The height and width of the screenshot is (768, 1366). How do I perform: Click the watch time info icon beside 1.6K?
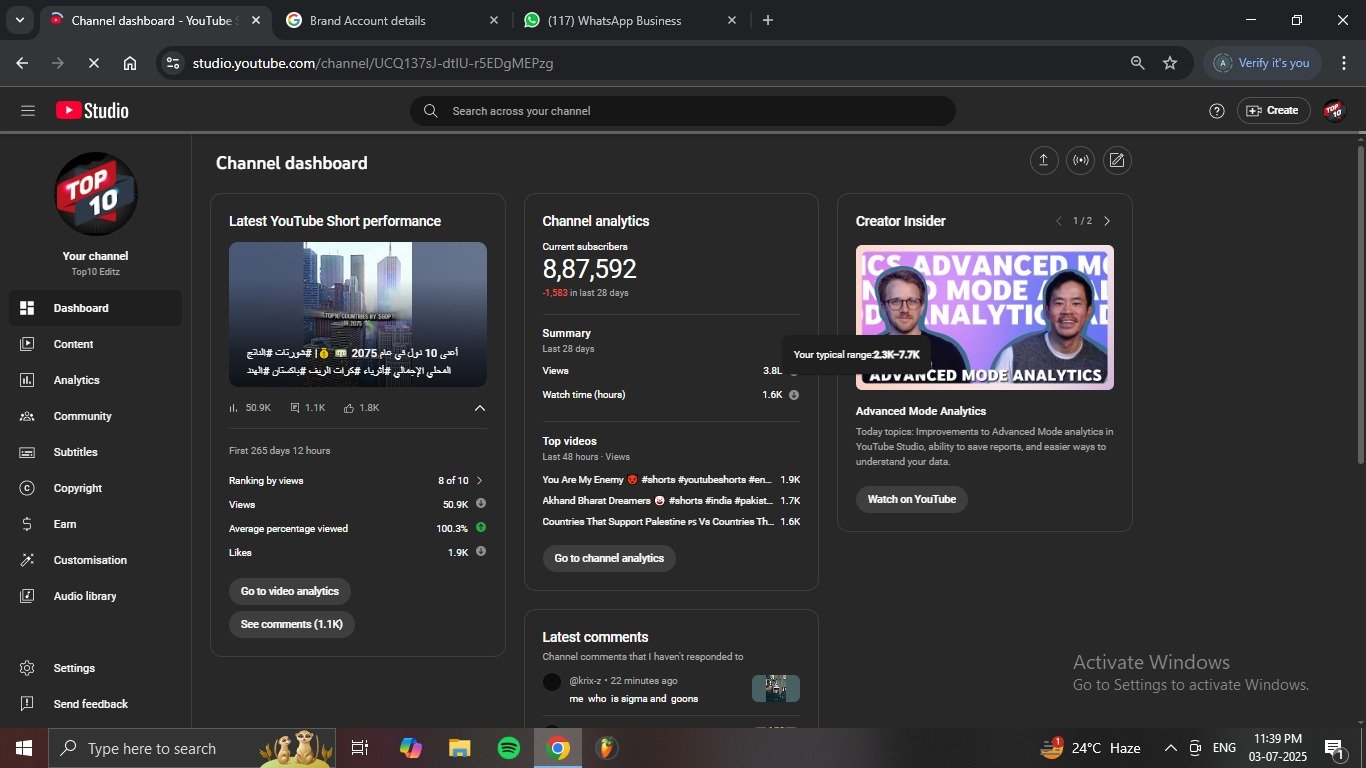(794, 395)
